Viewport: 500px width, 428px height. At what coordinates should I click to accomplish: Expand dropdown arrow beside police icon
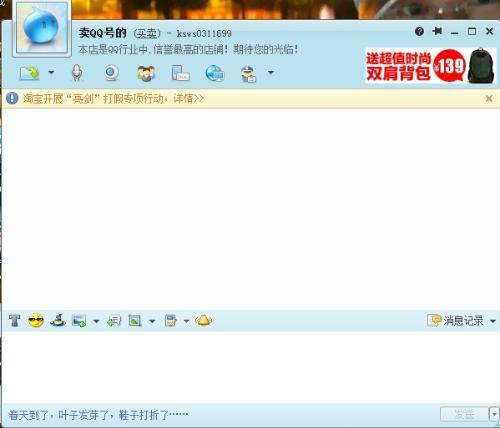tap(271, 72)
